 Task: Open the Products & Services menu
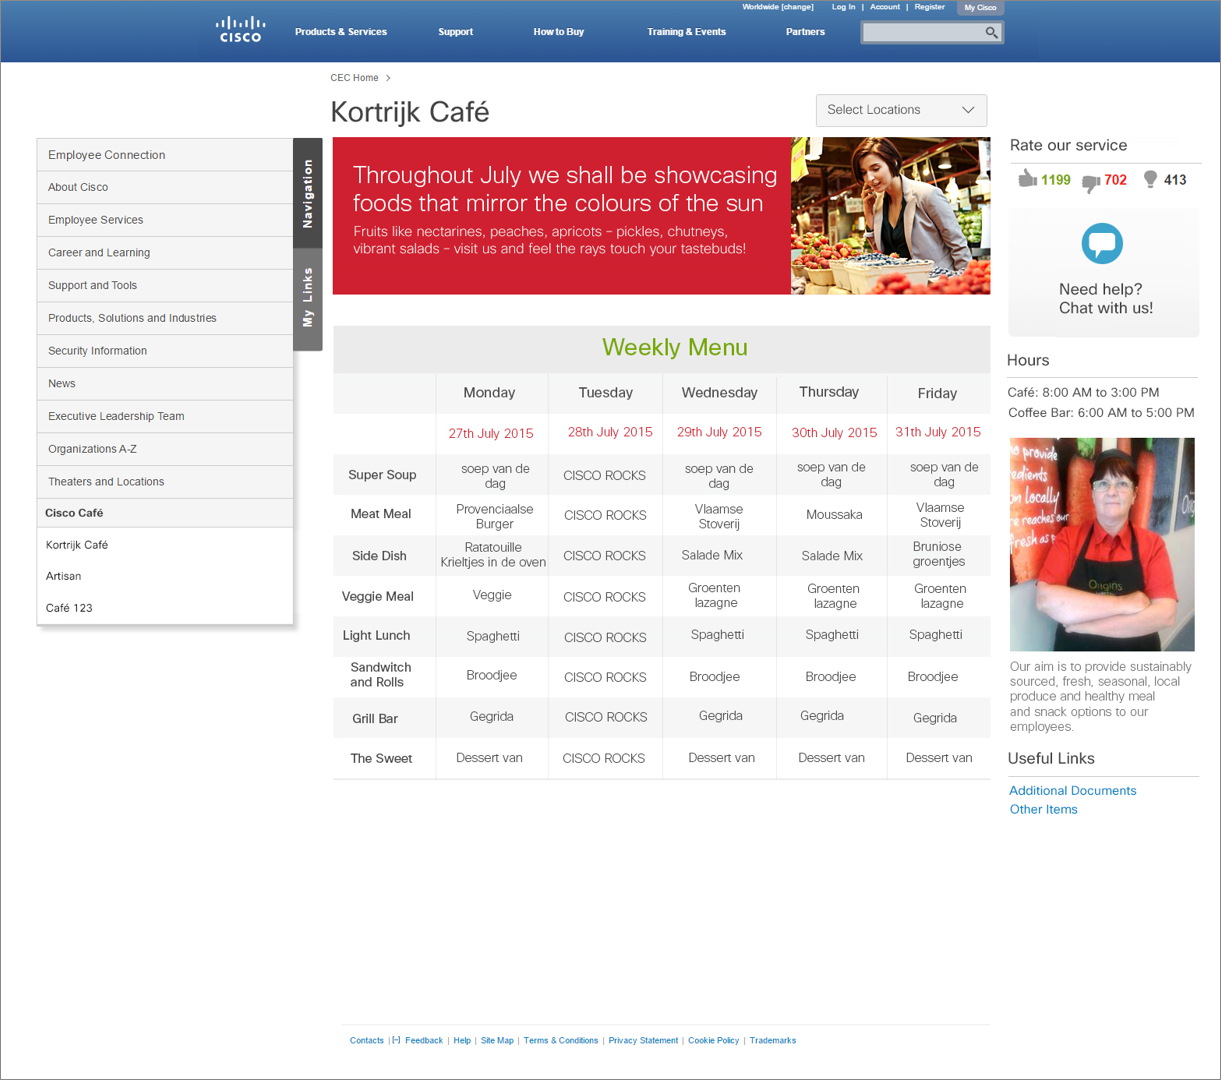coord(341,32)
